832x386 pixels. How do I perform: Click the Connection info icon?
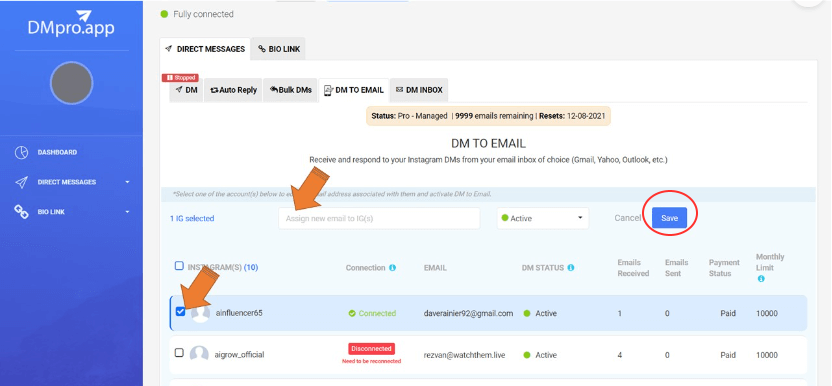coord(393,268)
